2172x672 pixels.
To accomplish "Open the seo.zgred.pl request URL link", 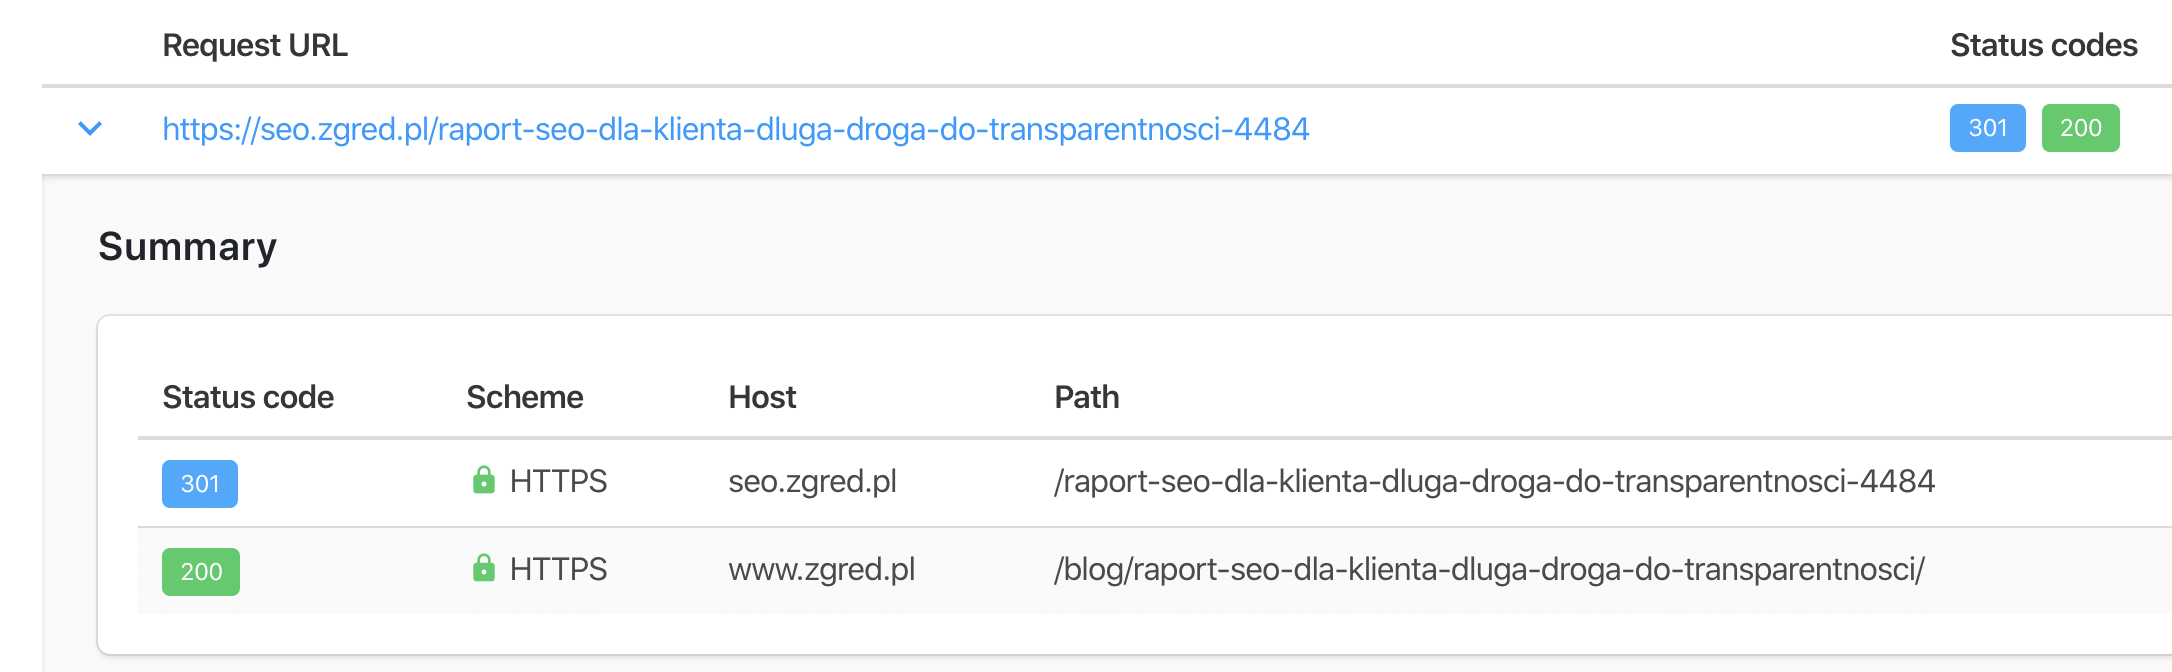I will point(735,129).
